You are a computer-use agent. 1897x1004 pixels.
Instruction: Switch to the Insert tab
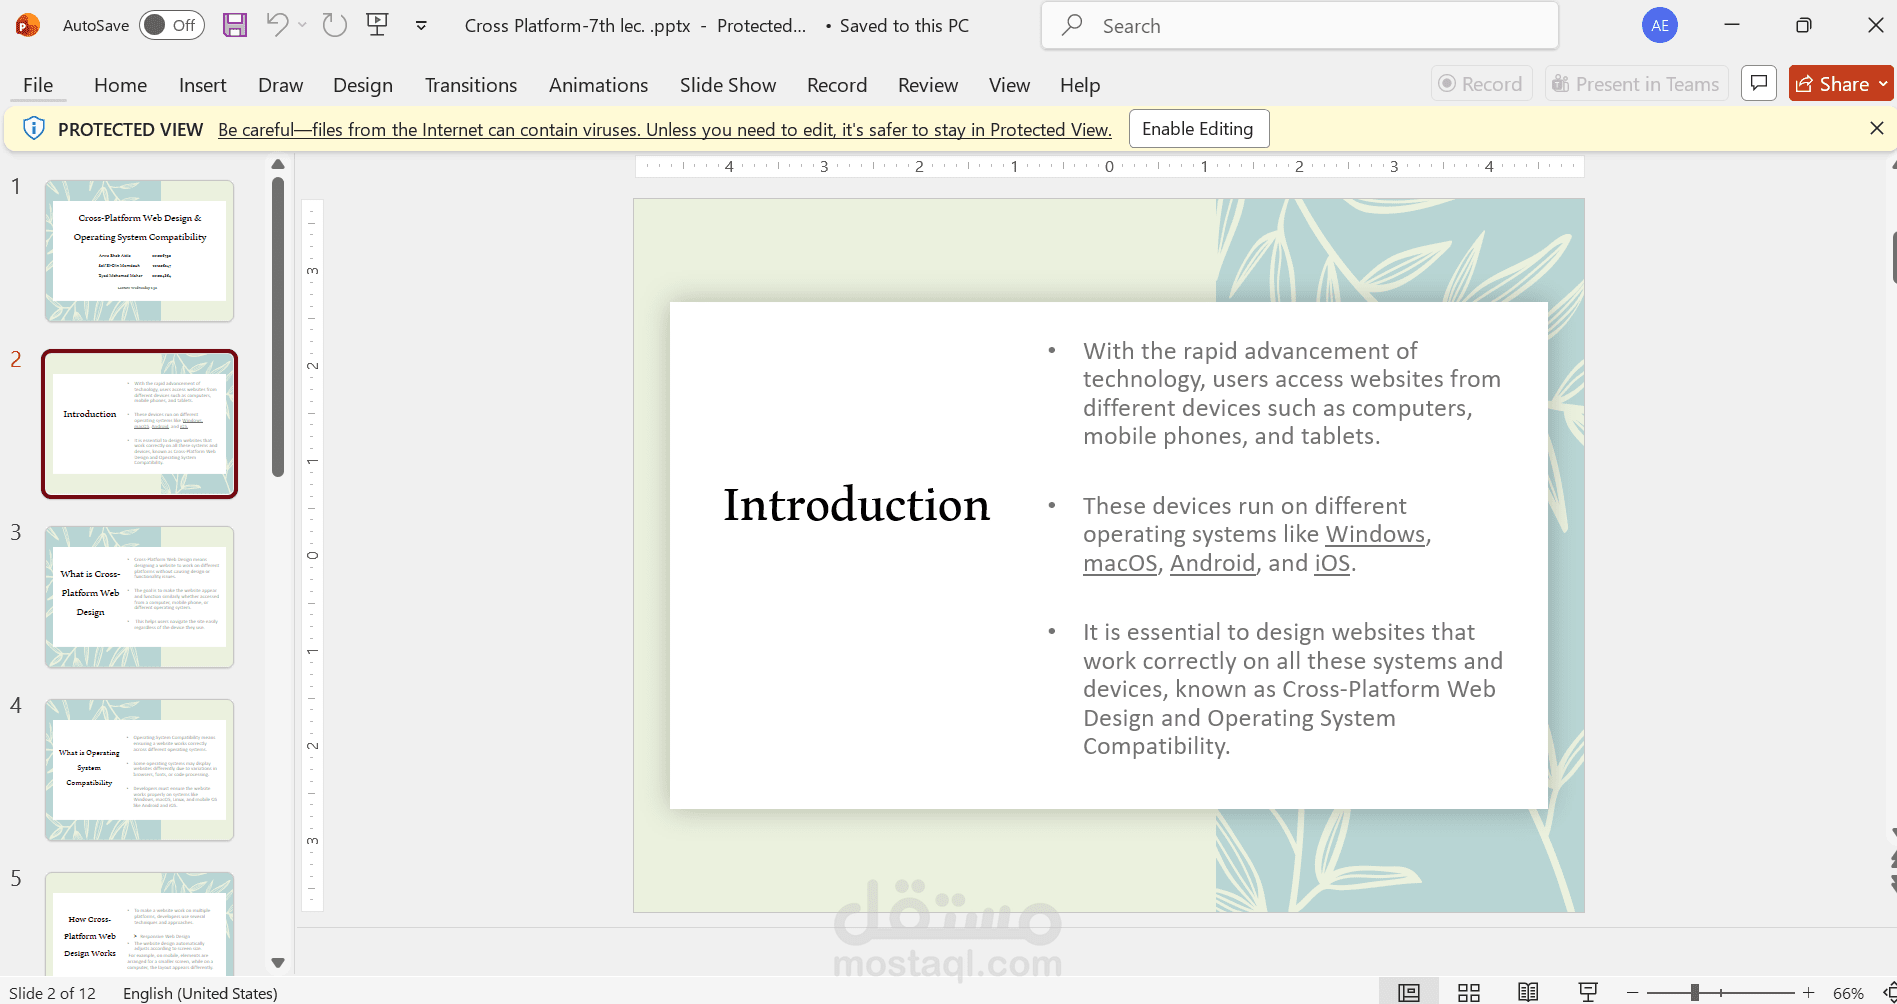pos(203,85)
